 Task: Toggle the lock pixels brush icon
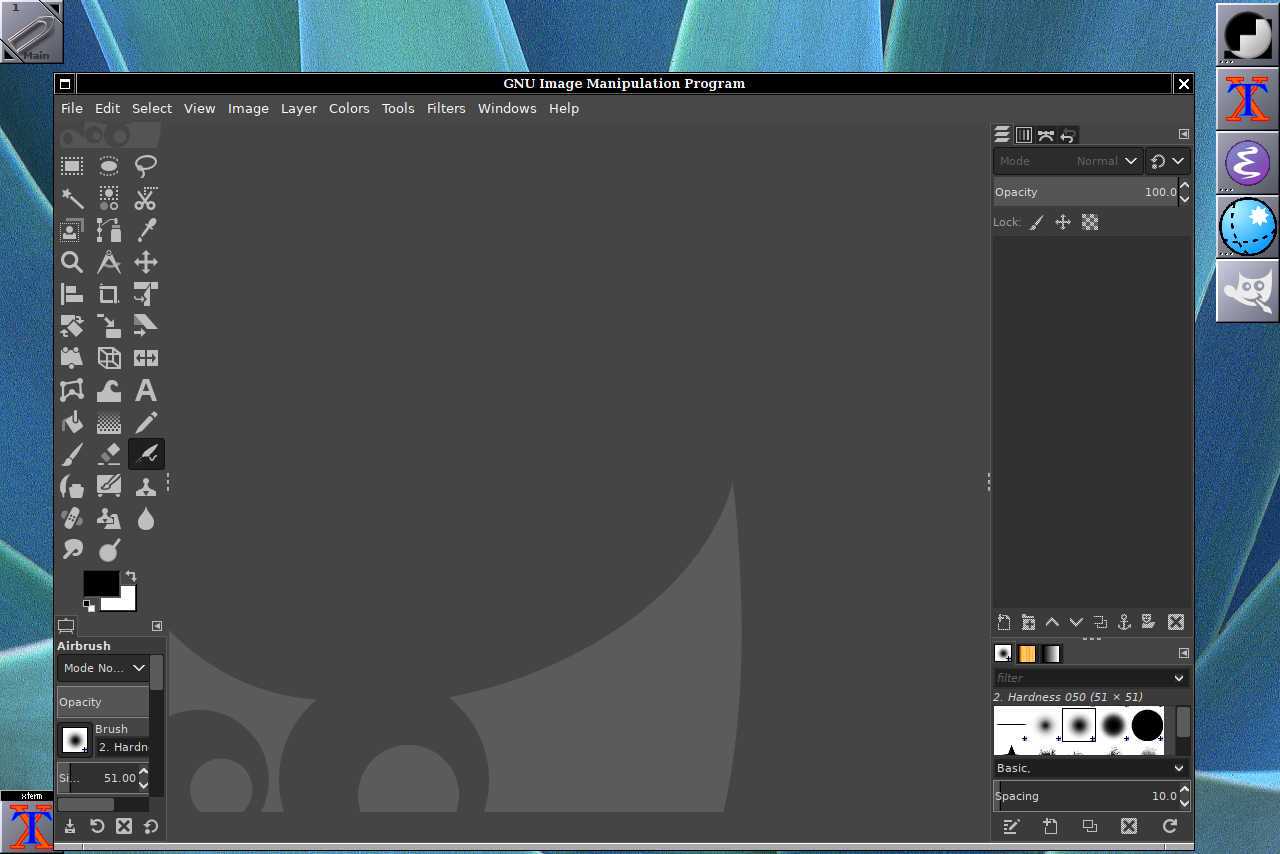(x=1037, y=222)
